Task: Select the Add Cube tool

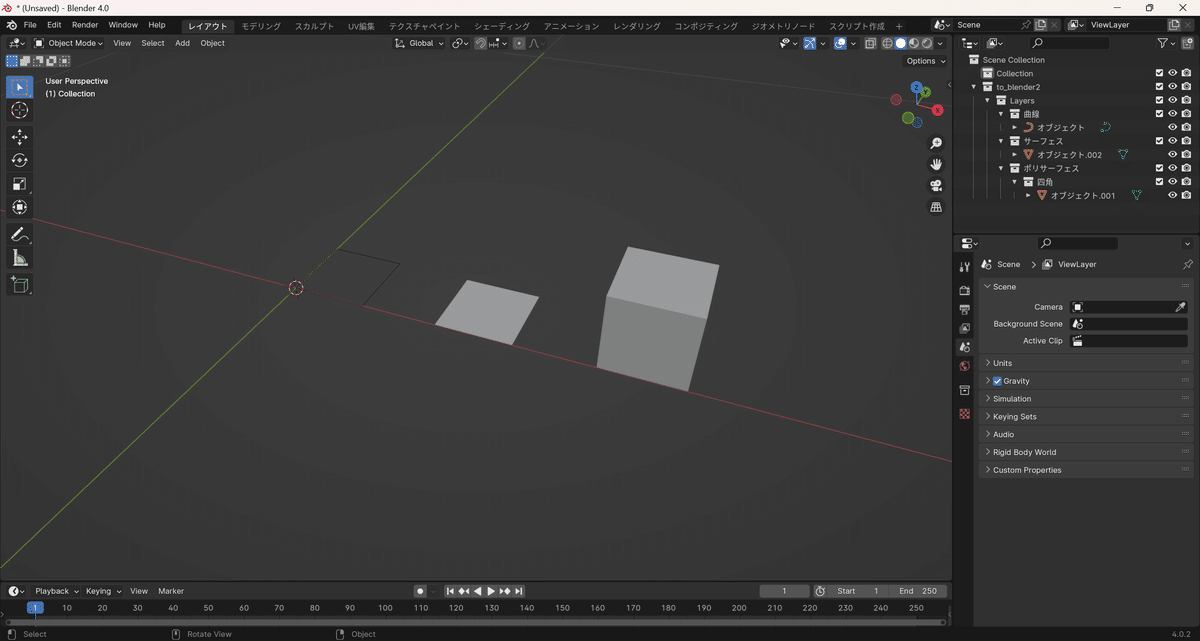Action: click(20, 285)
